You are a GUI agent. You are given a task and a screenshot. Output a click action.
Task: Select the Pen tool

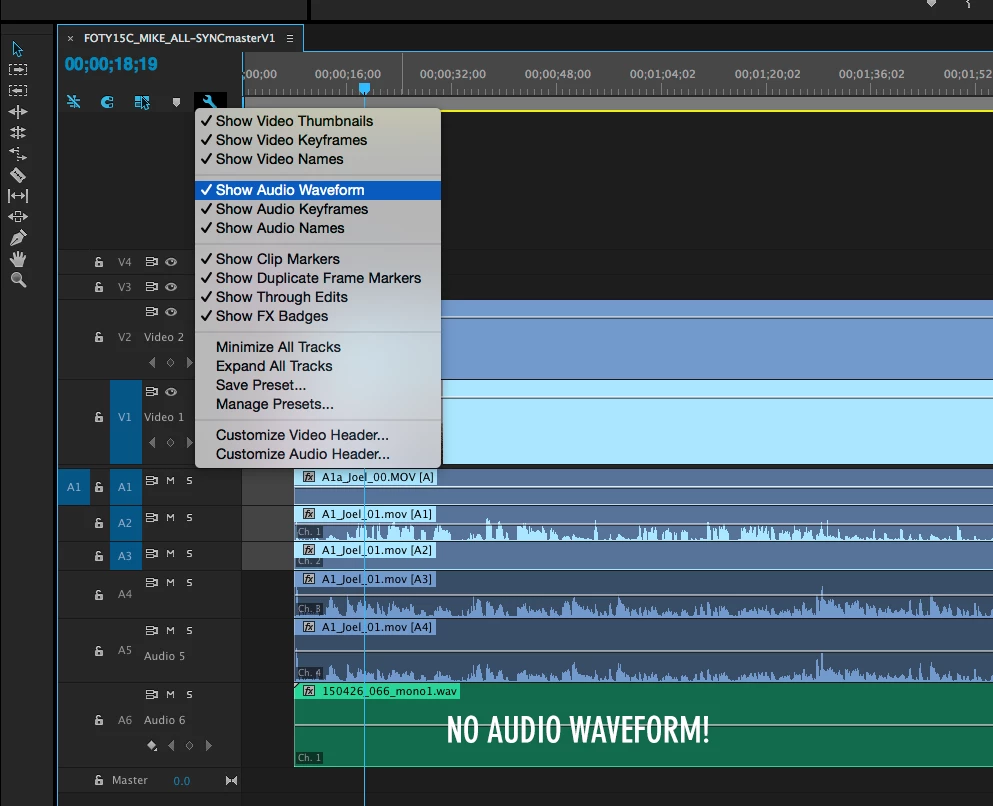tap(18, 238)
